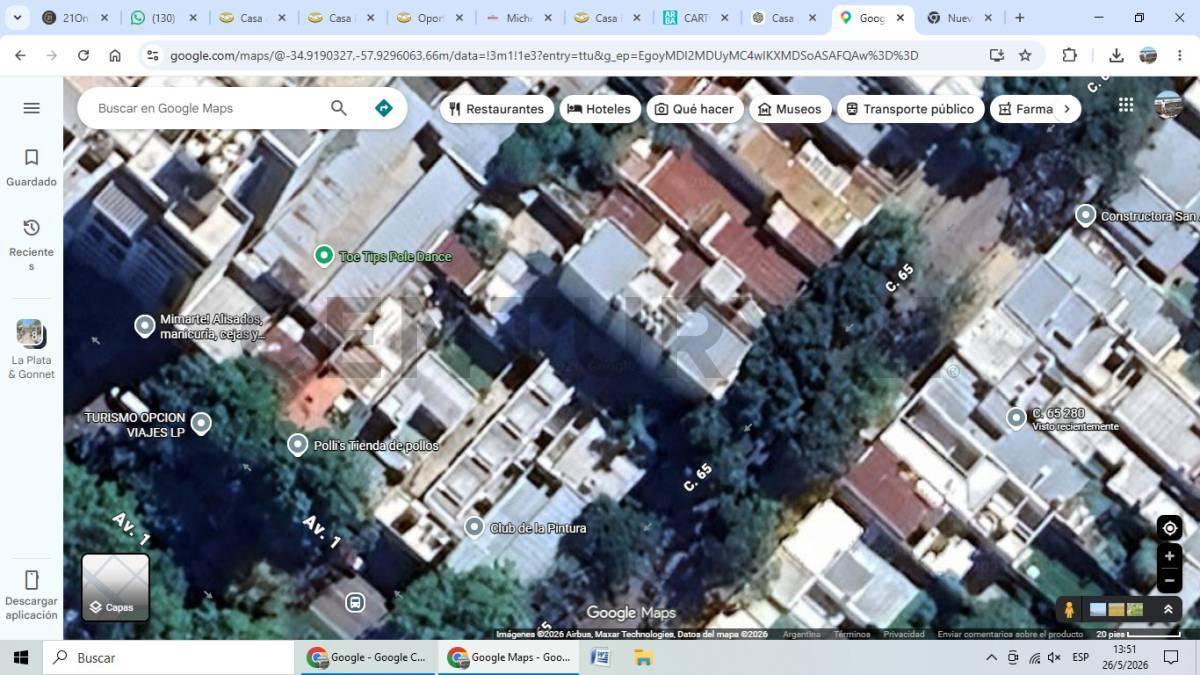Reload the page
Viewport: 1200px width, 675px height.
click(83, 55)
